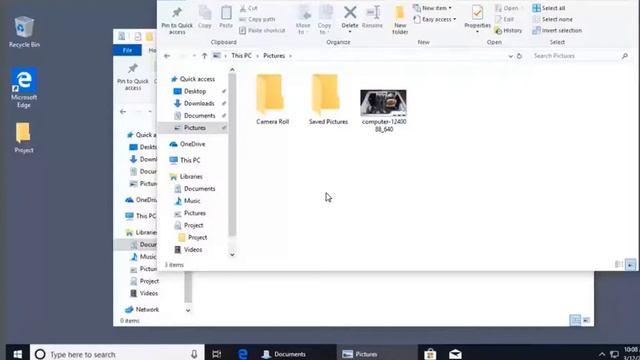Viewport: 640px width, 360px height.
Task: Click Select all in the ribbon
Action: pyautogui.click(x=549, y=8)
